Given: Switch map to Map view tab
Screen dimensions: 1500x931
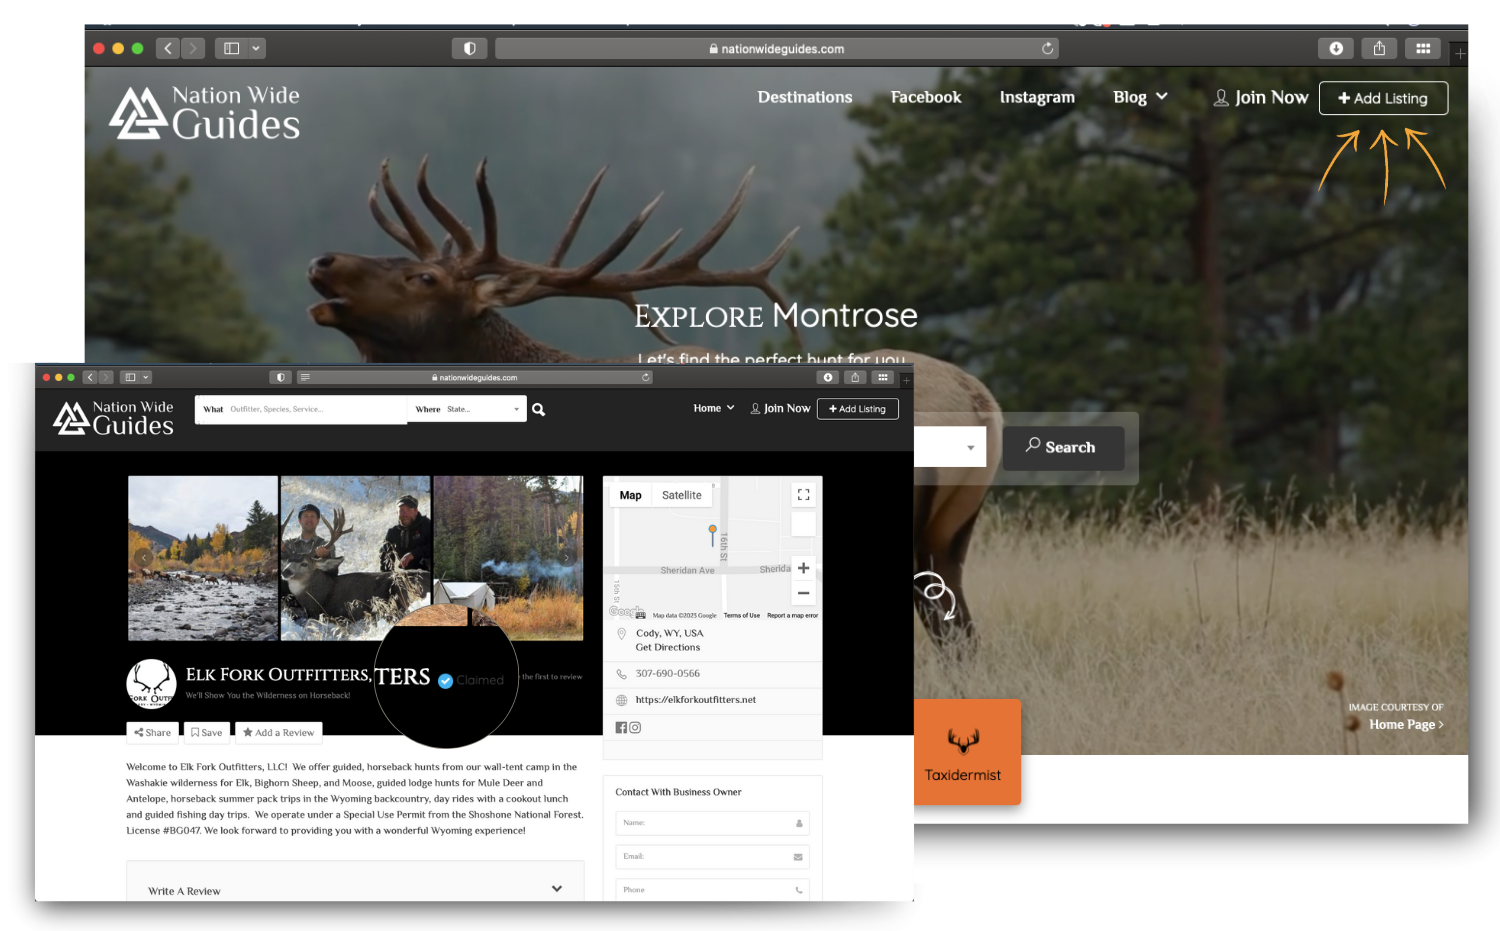Looking at the screenshot, I should pyautogui.click(x=630, y=495).
